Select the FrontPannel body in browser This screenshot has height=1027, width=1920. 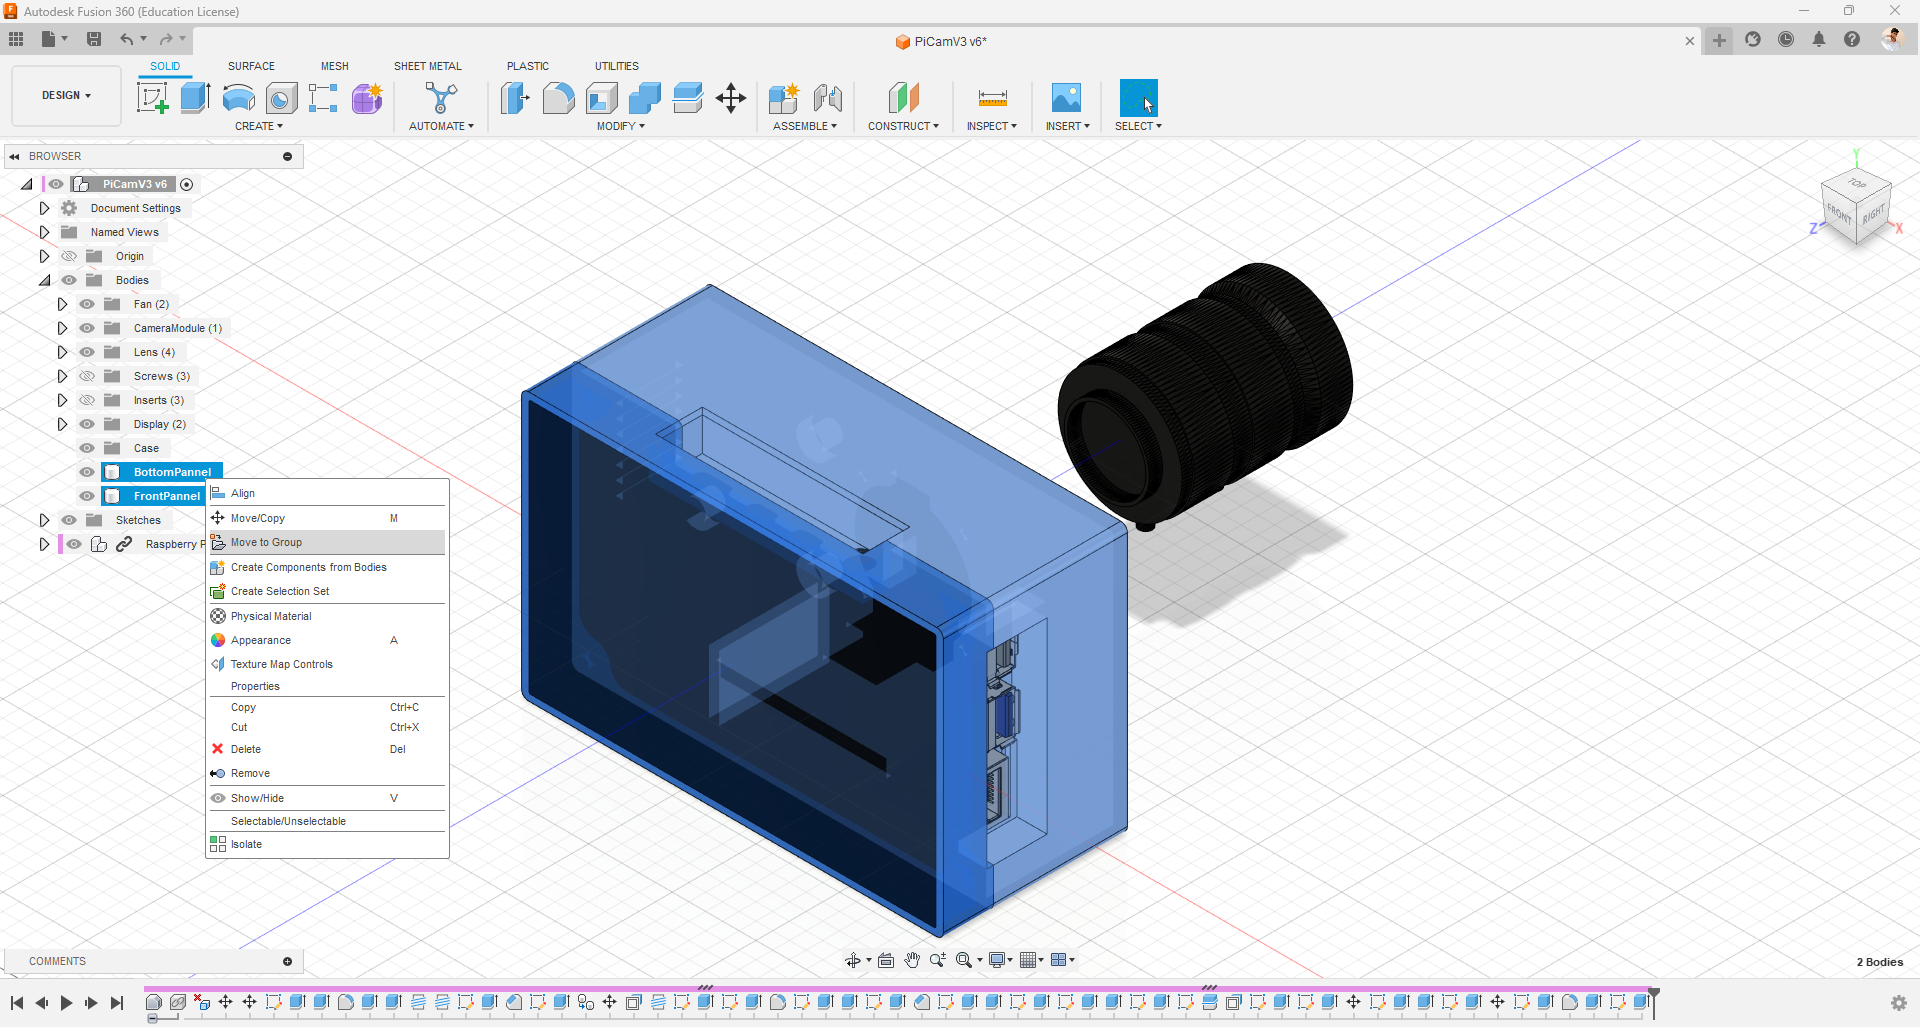167,496
